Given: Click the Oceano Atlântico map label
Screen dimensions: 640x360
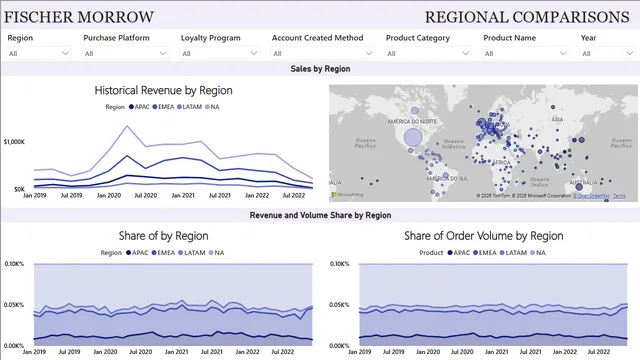Looking at the screenshot, I should 453,144.
